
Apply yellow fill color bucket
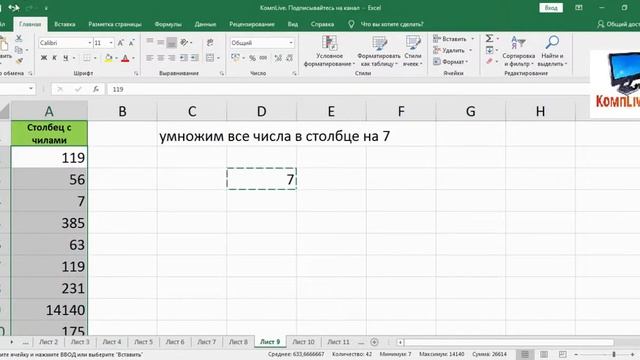pyautogui.click(x=108, y=58)
